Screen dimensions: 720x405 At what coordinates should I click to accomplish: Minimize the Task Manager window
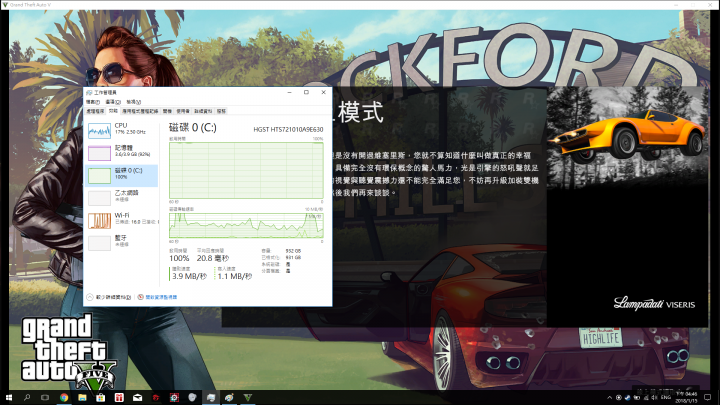289,92
